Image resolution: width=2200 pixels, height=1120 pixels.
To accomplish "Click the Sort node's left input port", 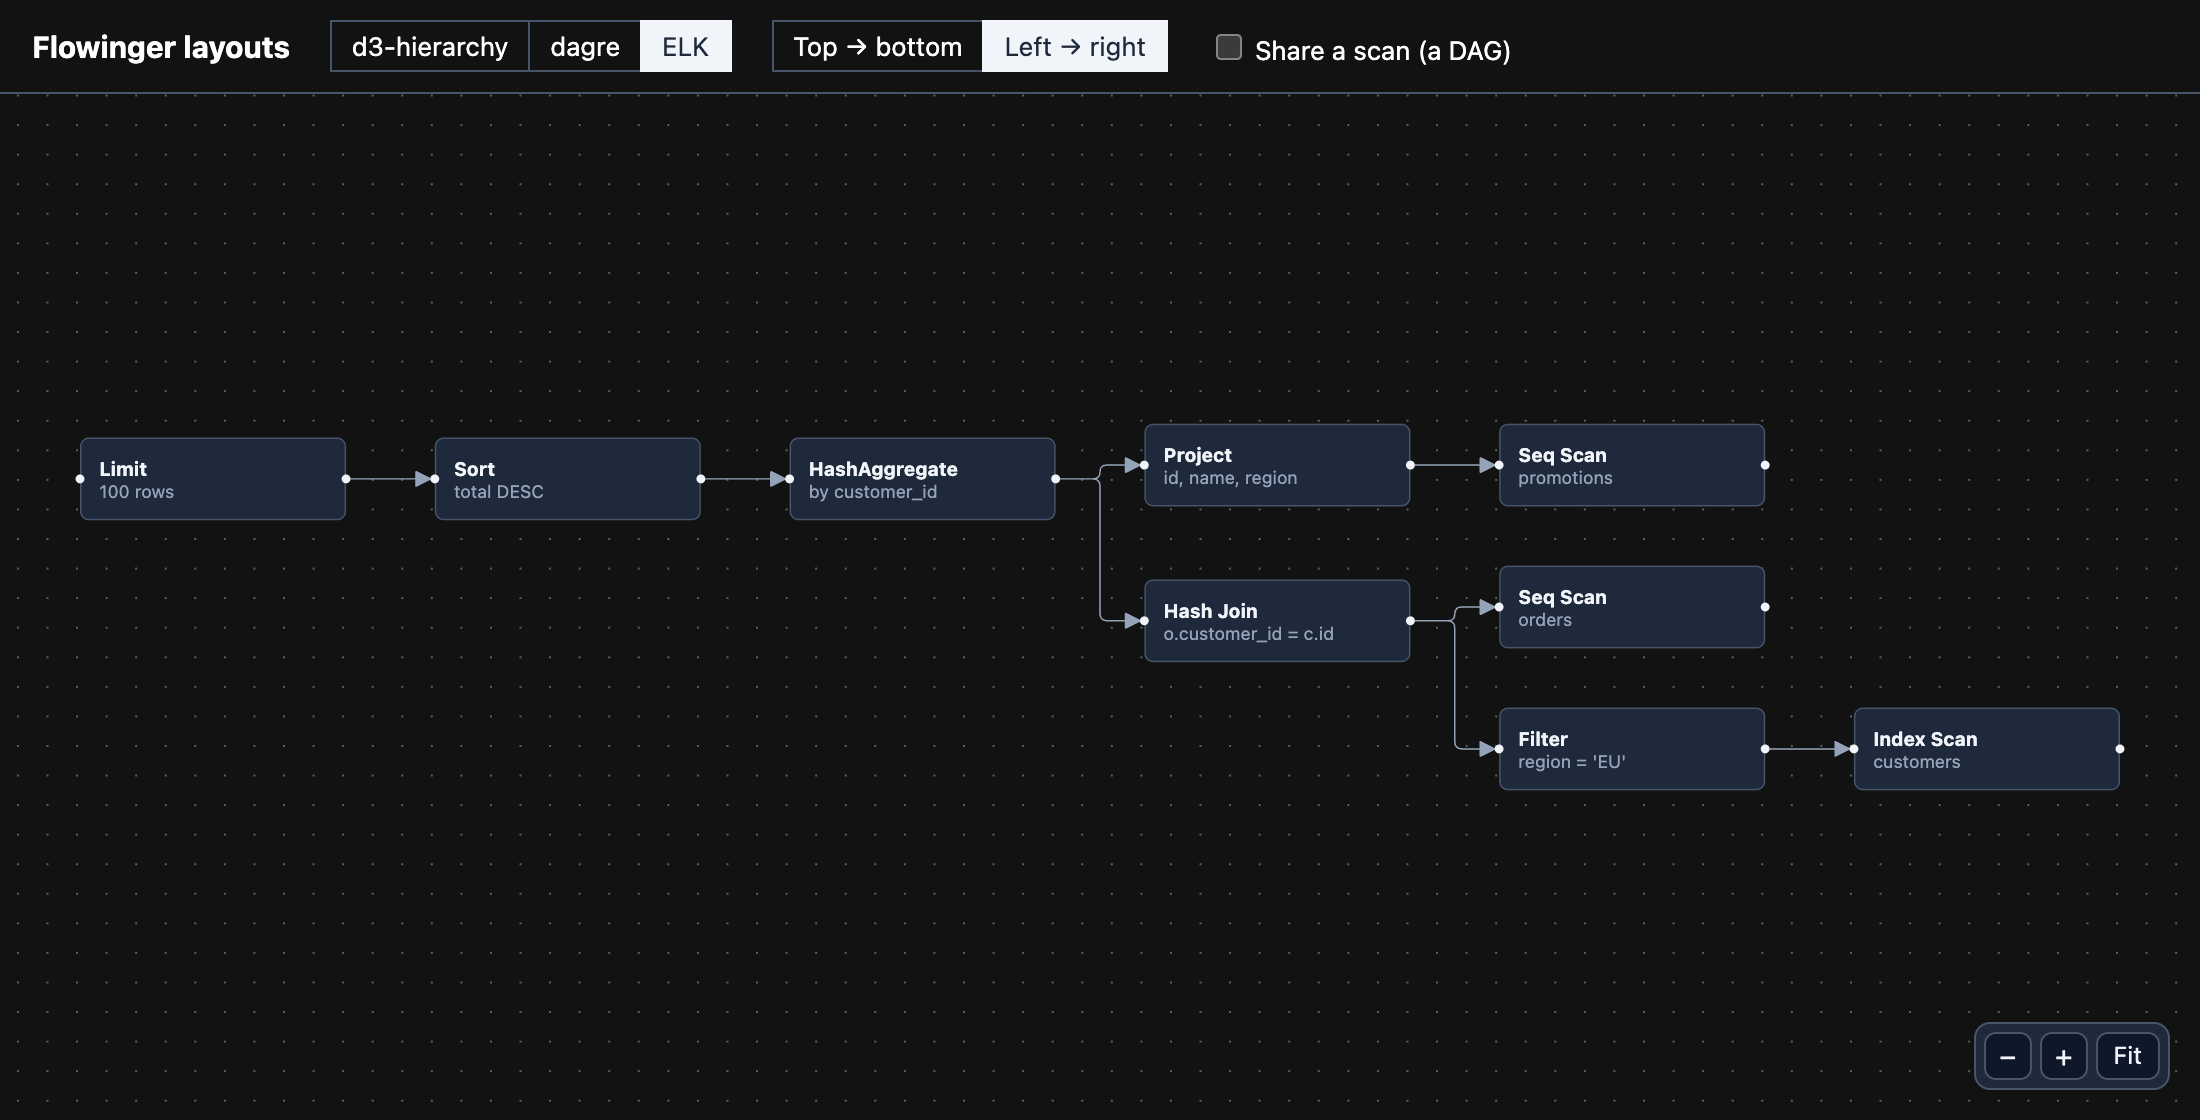I will point(435,479).
